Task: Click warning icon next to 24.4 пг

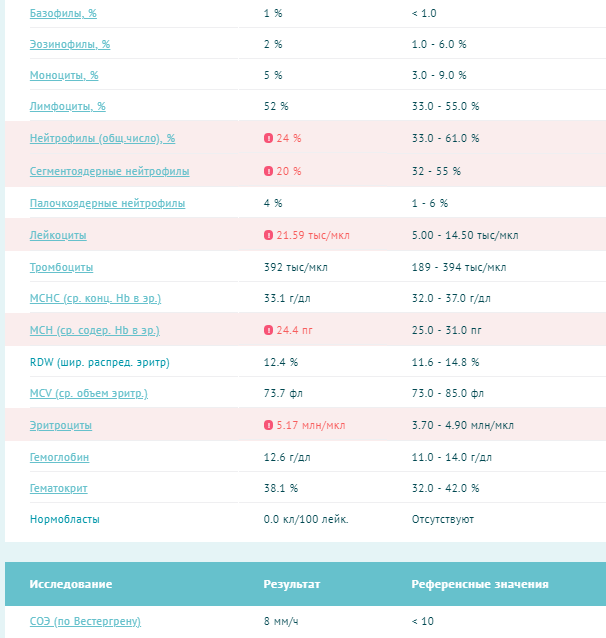Action: pos(268,330)
